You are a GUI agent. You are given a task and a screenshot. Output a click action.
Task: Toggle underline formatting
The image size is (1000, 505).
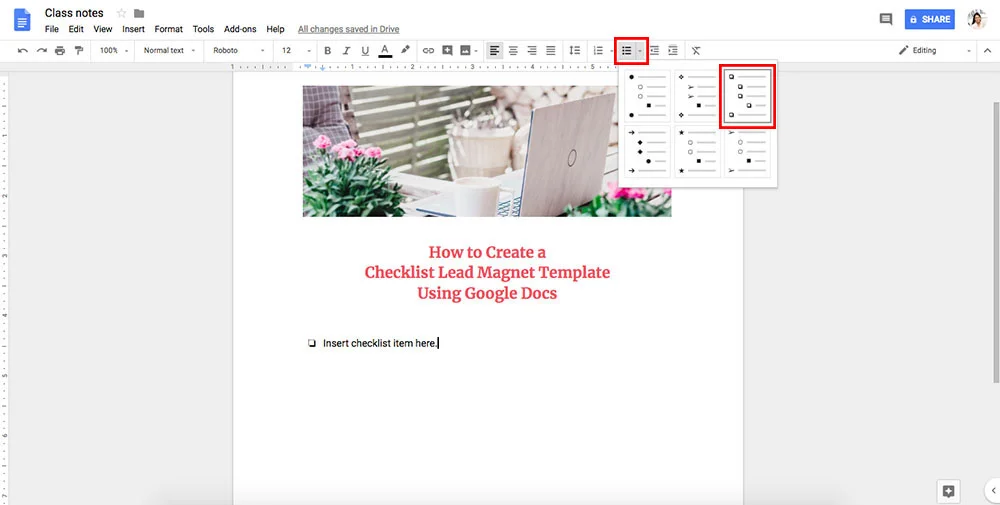coord(365,50)
